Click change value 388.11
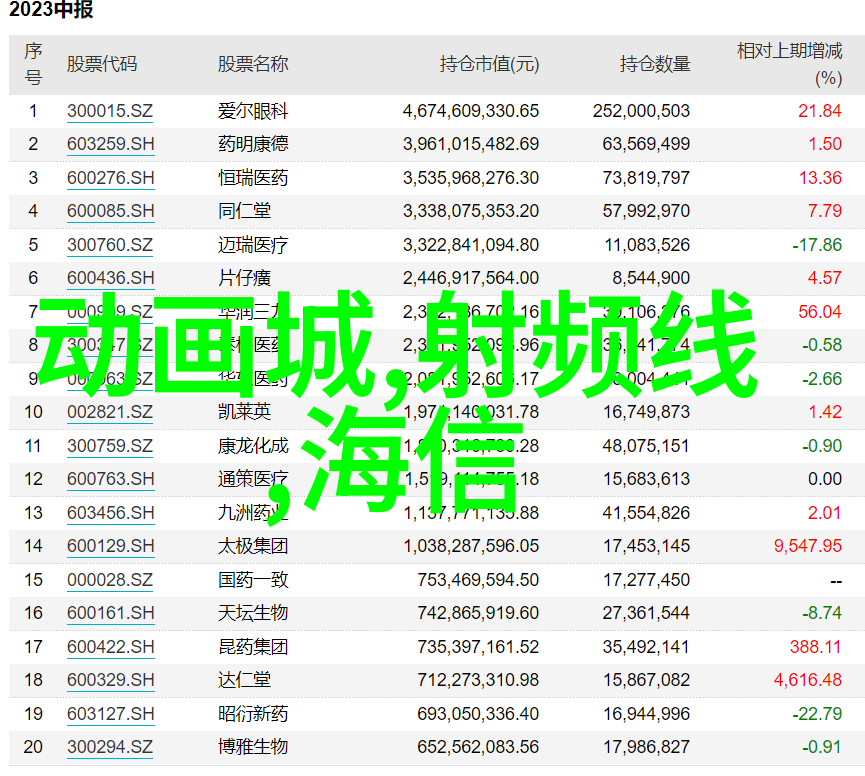Viewport: 865px width, 776px height. pos(816,647)
